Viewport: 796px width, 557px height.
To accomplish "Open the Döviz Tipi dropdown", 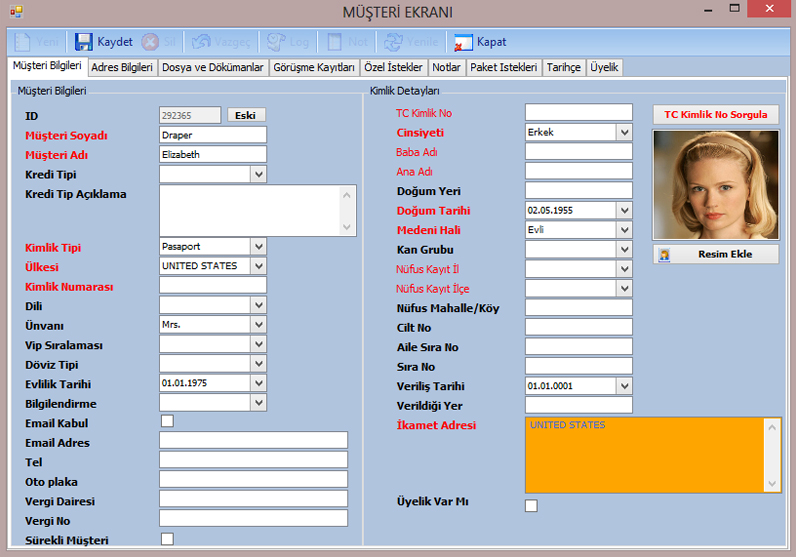I will pos(258,364).
